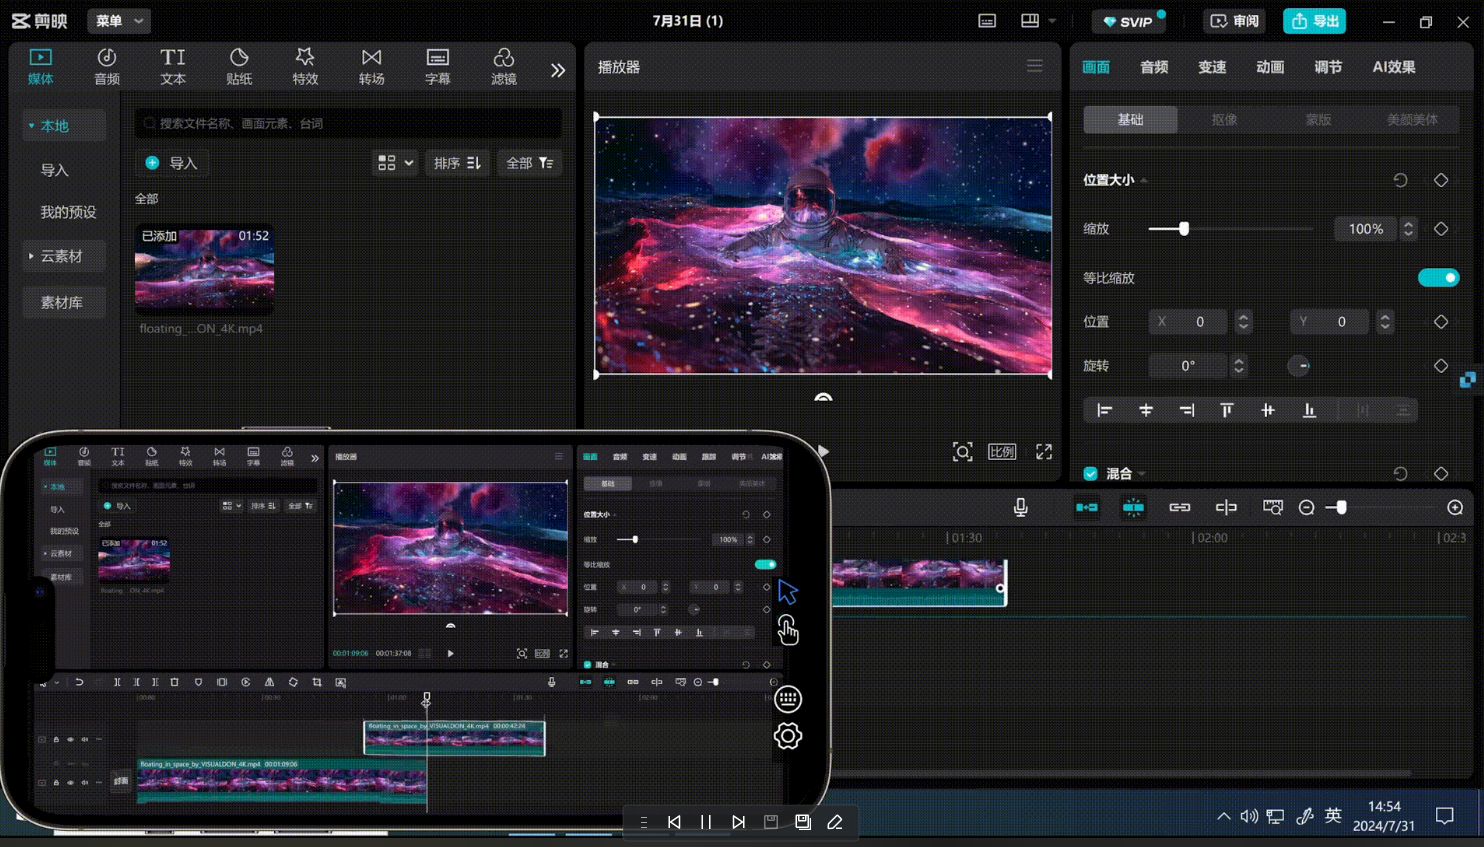The width and height of the screenshot is (1484, 847).
Task: Open the 贴纸 stickers tab
Action: click(x=239, y=66)
